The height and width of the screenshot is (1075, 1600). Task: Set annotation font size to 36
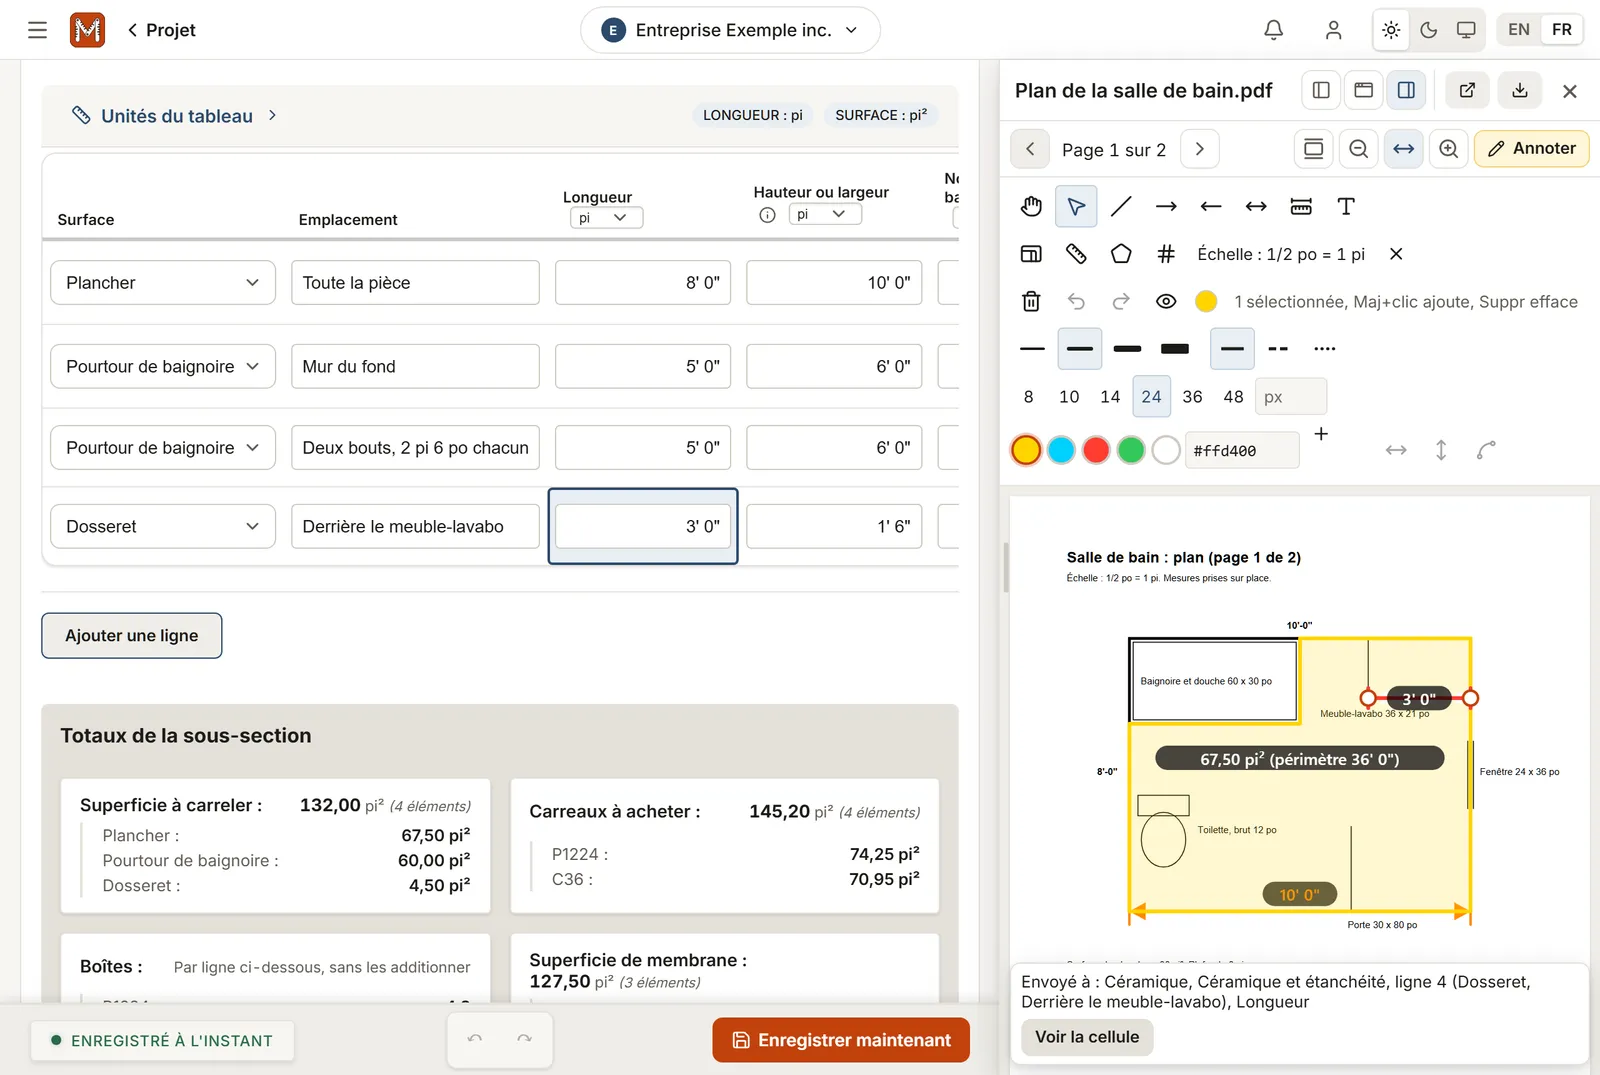(1192, 397)
